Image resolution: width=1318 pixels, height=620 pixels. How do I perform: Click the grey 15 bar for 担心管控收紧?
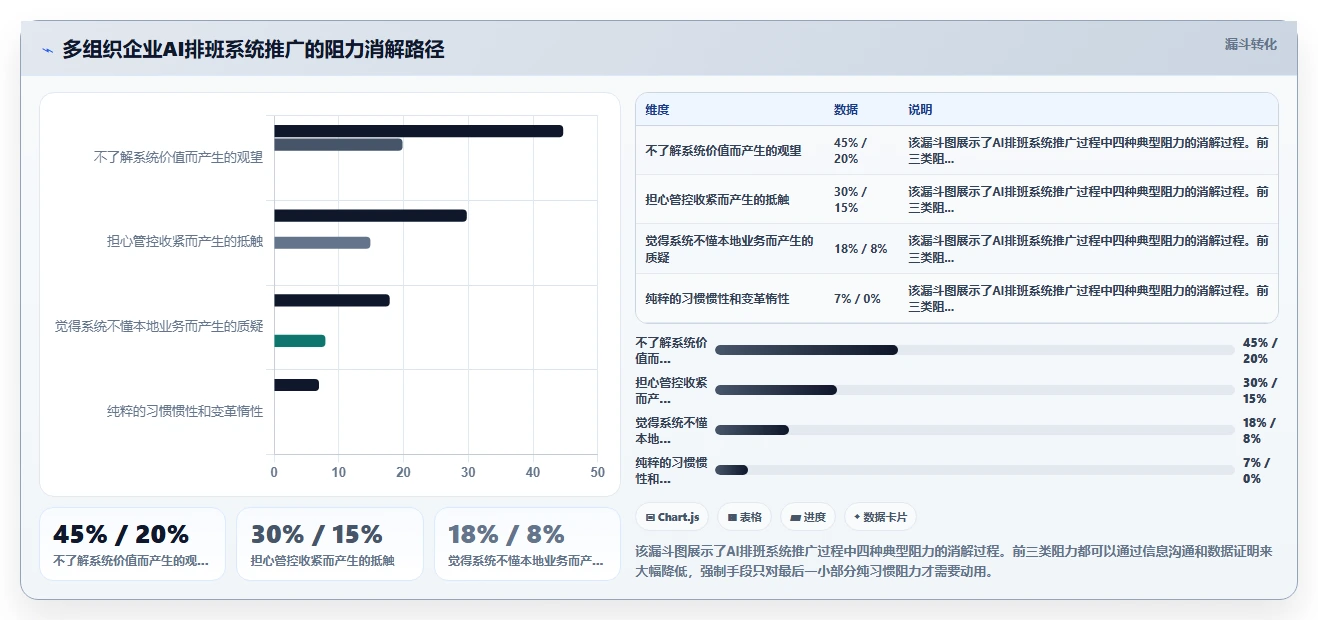pos(322,243)
